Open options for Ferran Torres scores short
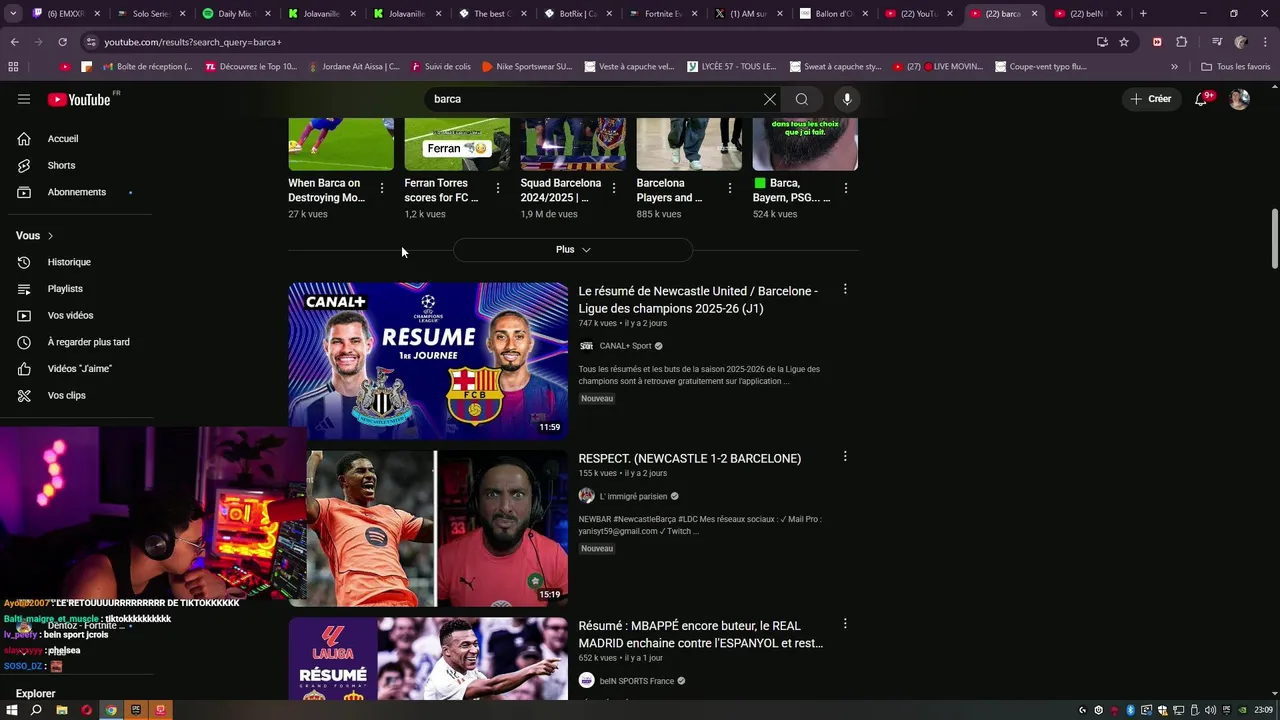 coord(497,188)
